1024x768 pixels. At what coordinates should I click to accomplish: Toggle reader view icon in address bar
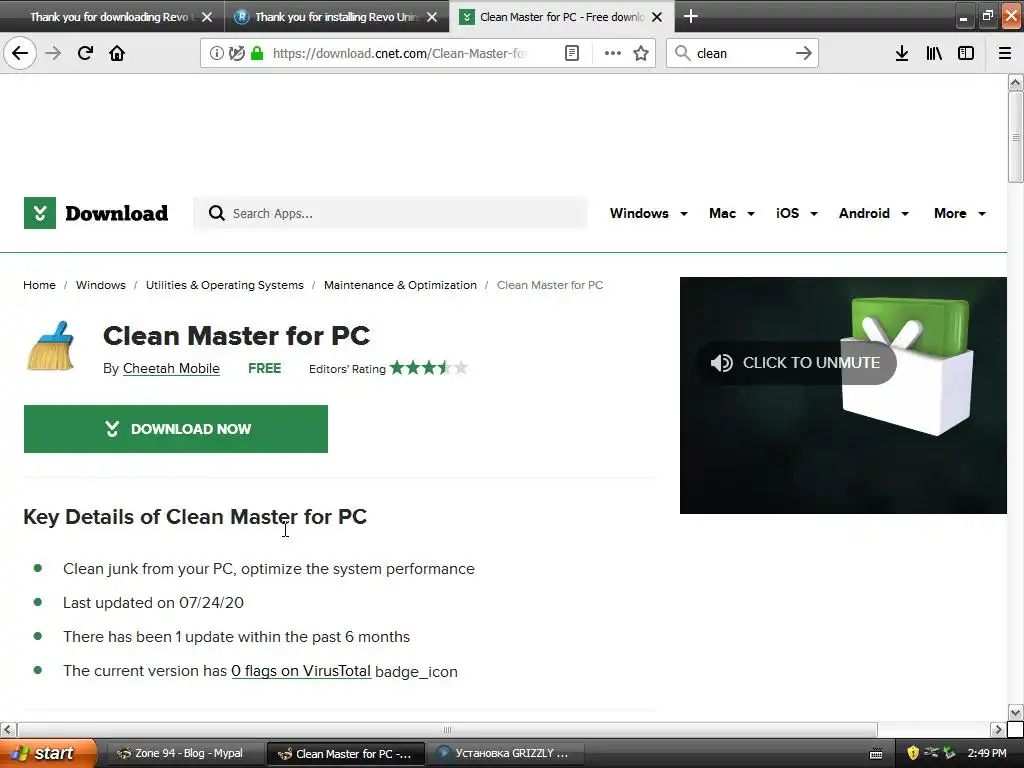(x=571, y=53)
